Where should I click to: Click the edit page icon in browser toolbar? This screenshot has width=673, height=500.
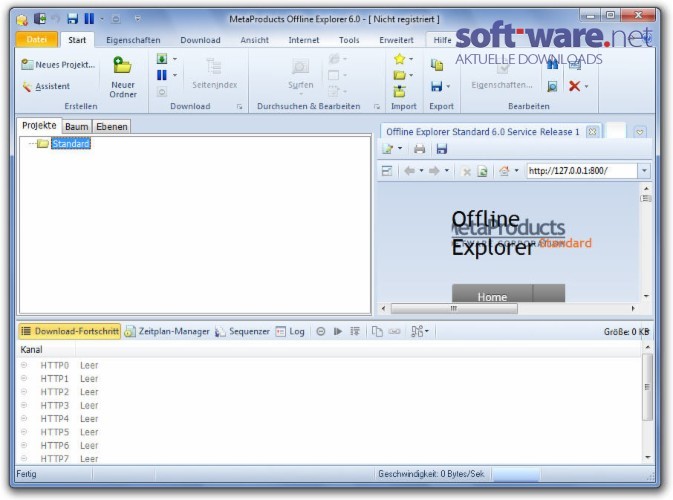click(388, 149)
